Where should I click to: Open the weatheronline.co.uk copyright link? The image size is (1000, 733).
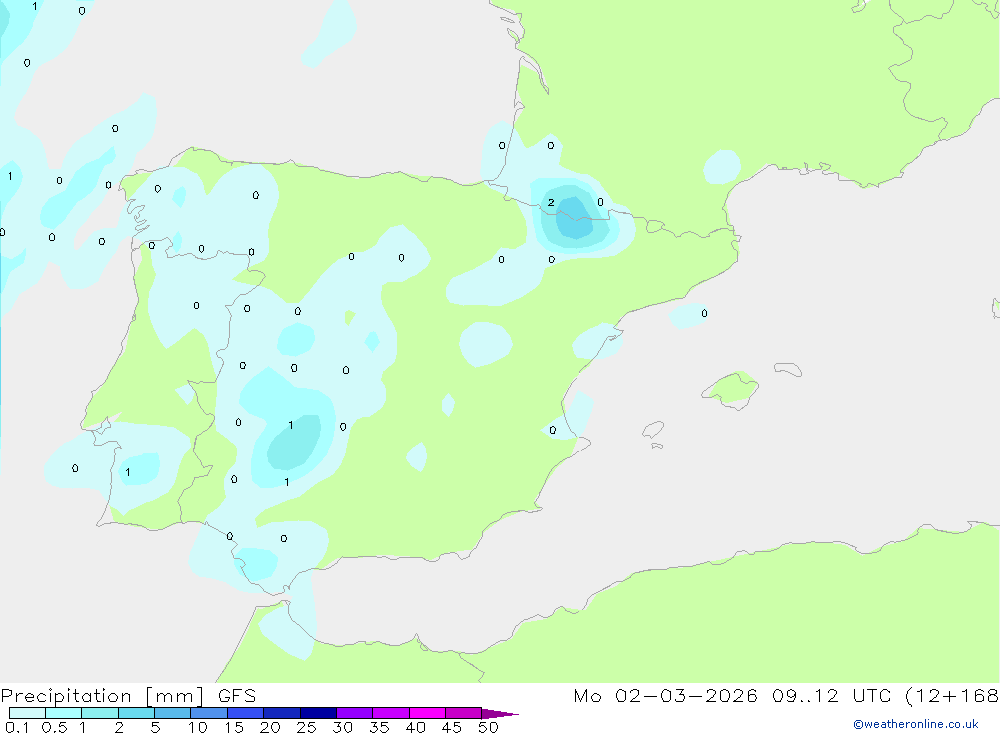coord(916,724)
